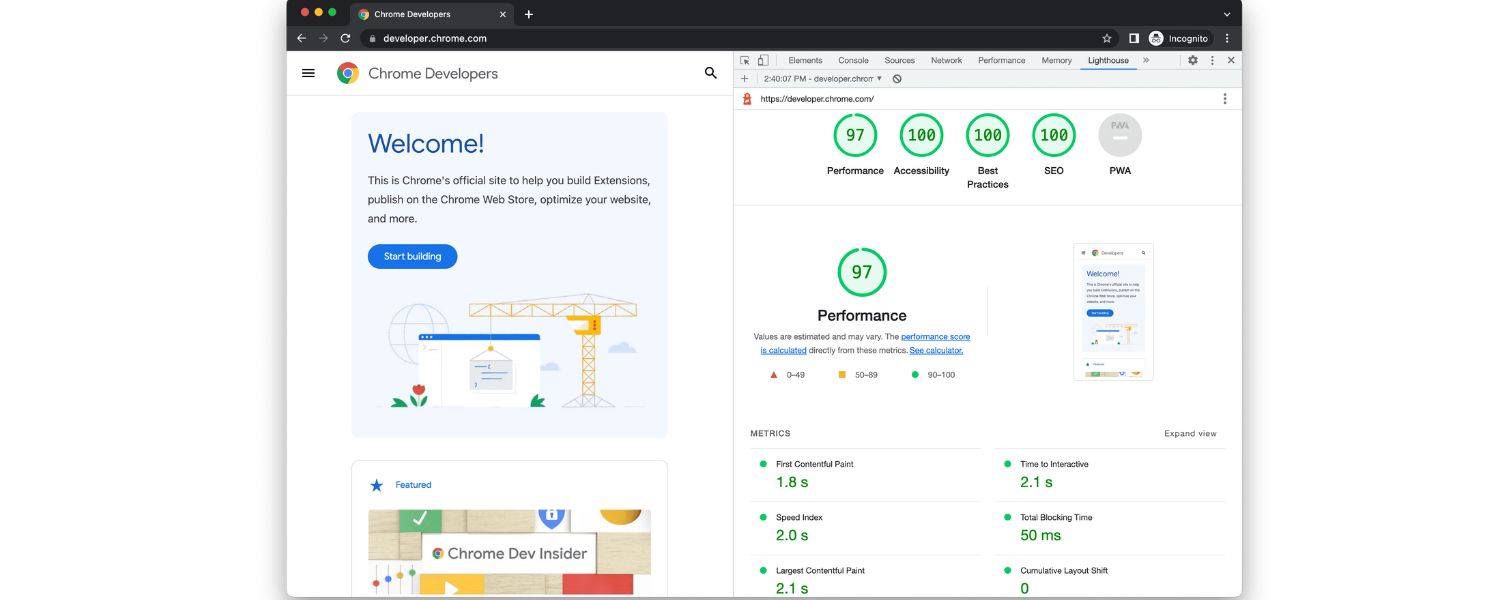Open the report selector dropdown
1500x600 pixels.
823,78
